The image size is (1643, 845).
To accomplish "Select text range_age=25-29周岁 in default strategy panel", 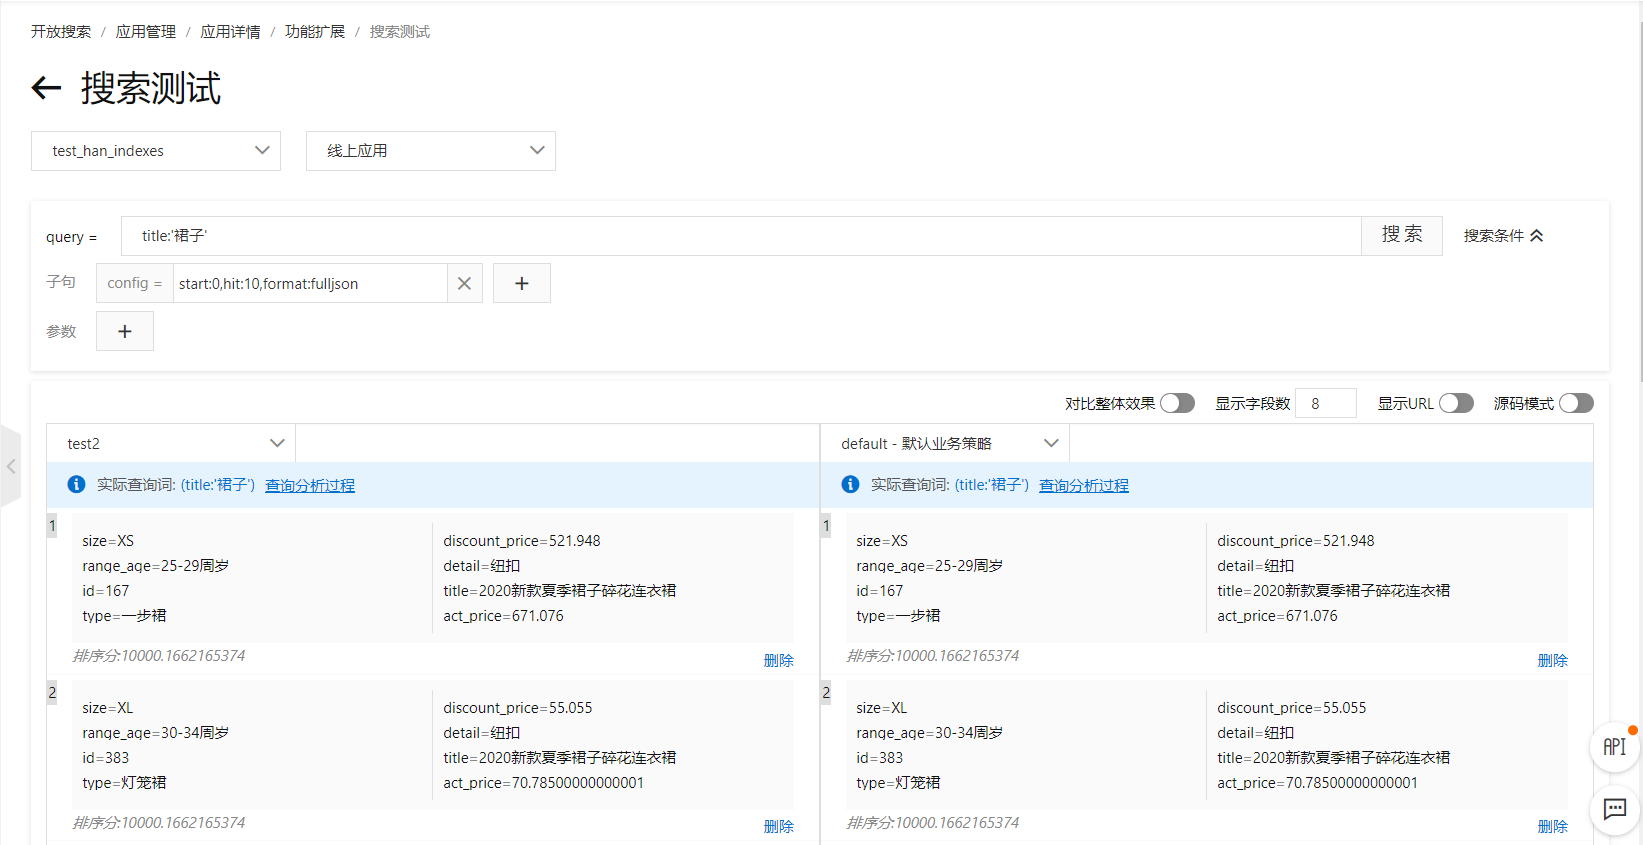I will [x=930, y=566].
